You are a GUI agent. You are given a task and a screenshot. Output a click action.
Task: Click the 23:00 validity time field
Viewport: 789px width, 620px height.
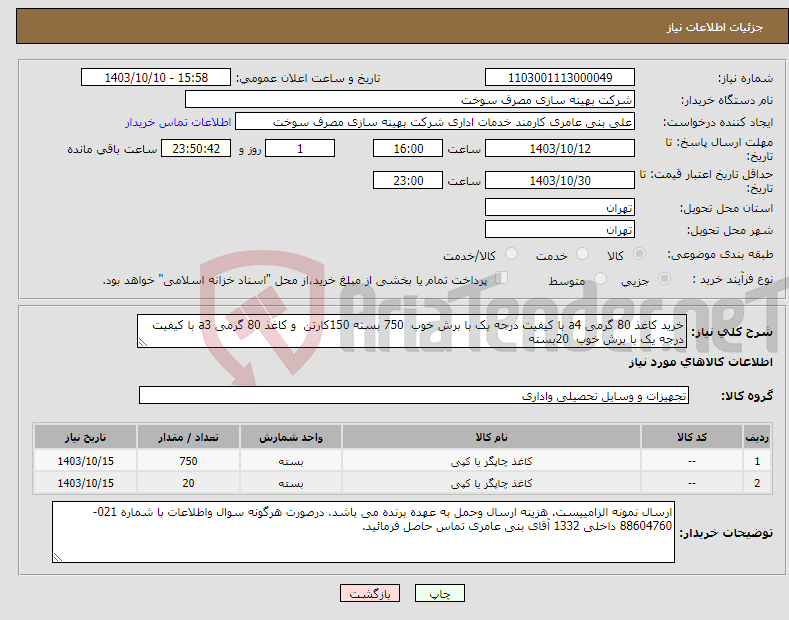408,180
